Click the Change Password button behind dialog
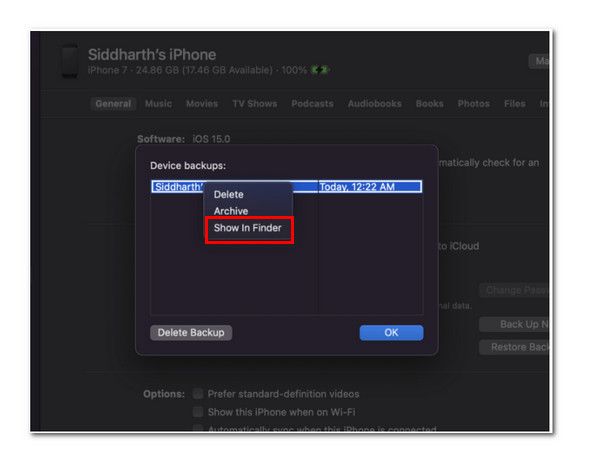Viewport: 600px width, 458px height. click(514, 290)
